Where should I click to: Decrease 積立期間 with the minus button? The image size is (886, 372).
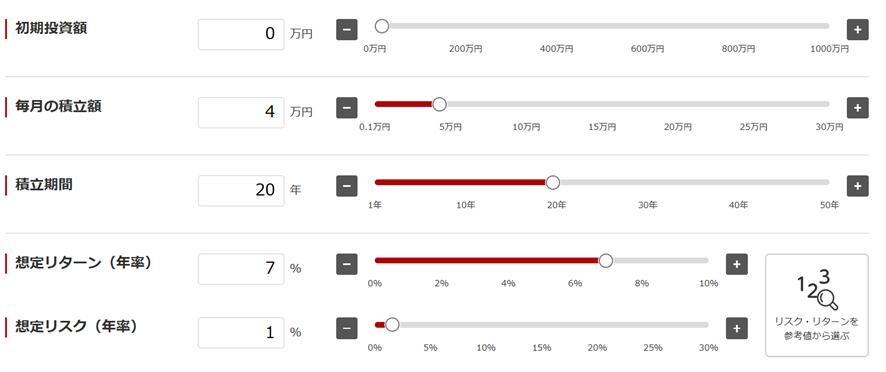pos(347,185)
